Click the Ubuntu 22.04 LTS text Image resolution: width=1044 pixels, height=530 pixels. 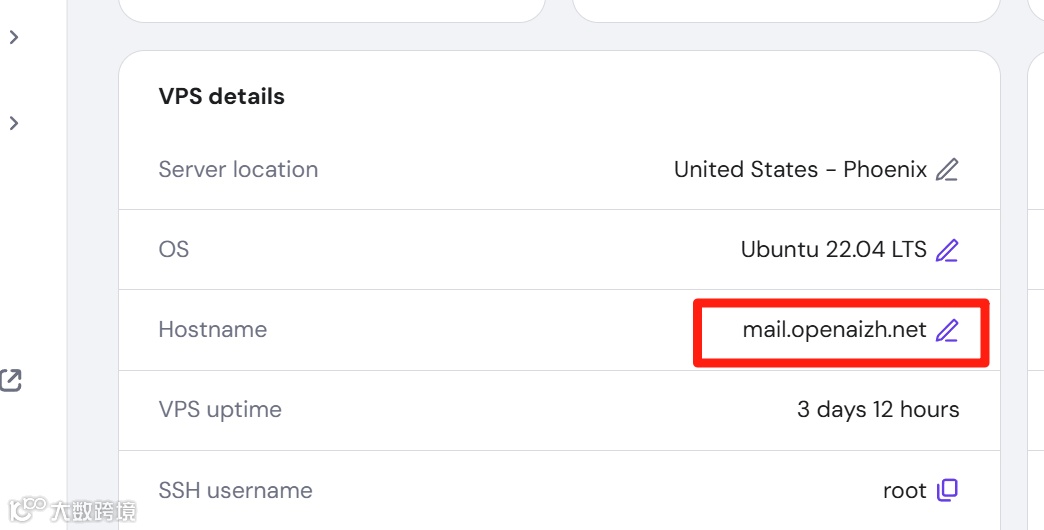point(833,249)
